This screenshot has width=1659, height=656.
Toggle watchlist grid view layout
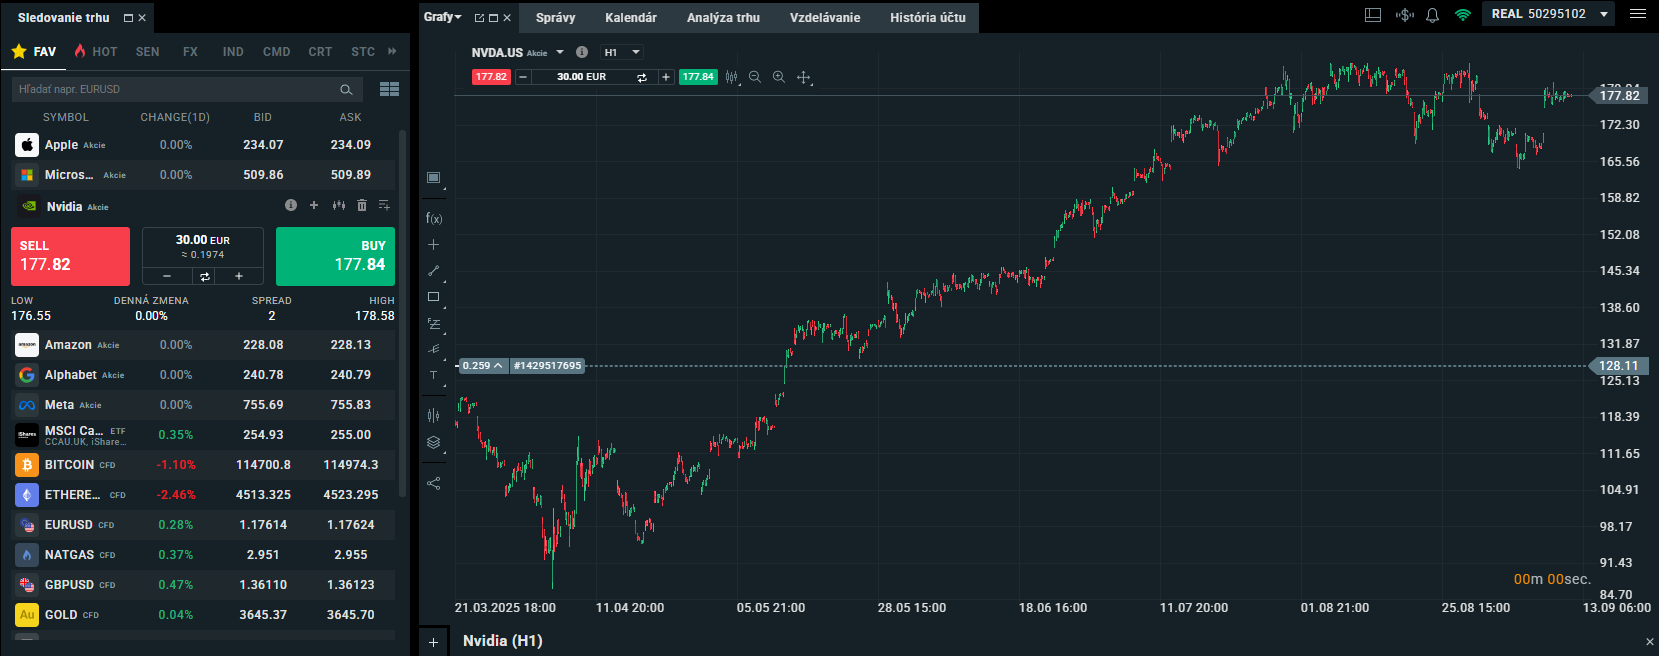(389, 89)
